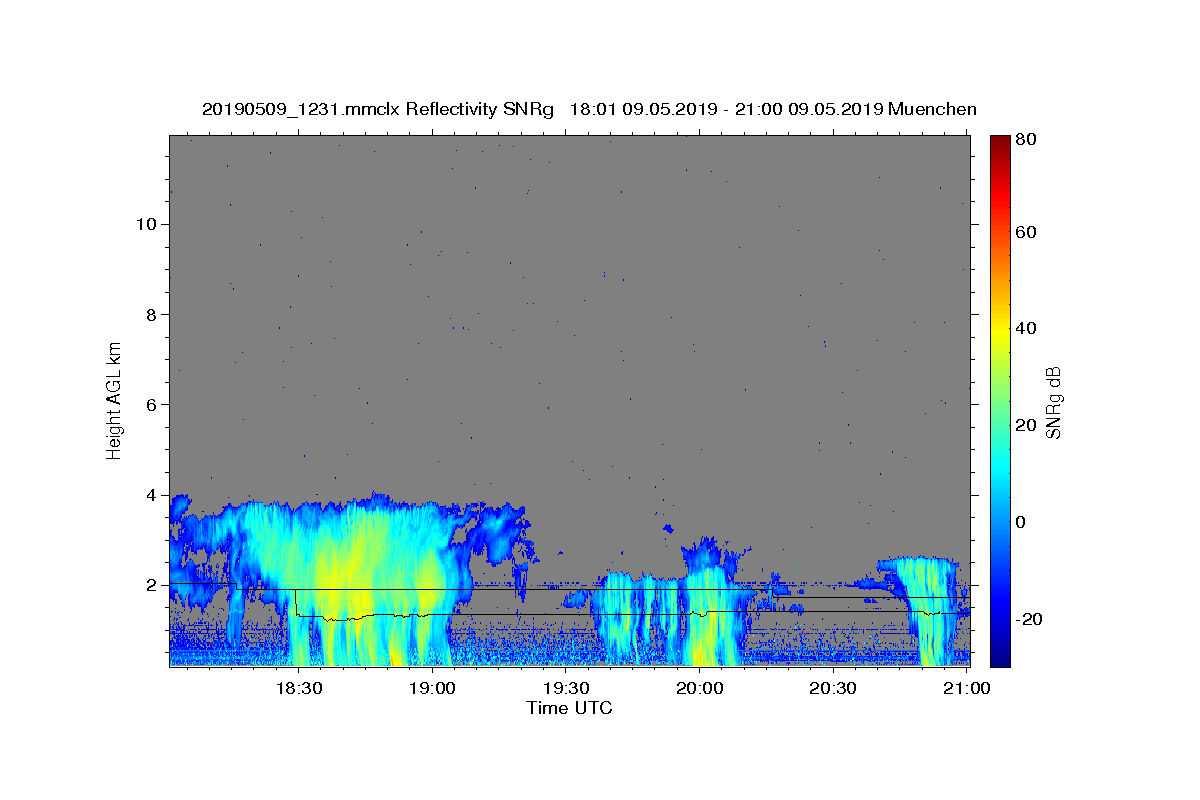Click the 'Height AGL km' axis label
This screenshot has height=800, width=1200.
(114, 400)
